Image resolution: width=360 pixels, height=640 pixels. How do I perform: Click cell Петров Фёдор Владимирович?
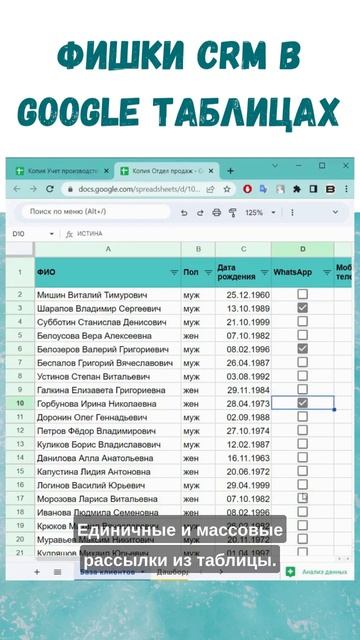click(108, 431)
